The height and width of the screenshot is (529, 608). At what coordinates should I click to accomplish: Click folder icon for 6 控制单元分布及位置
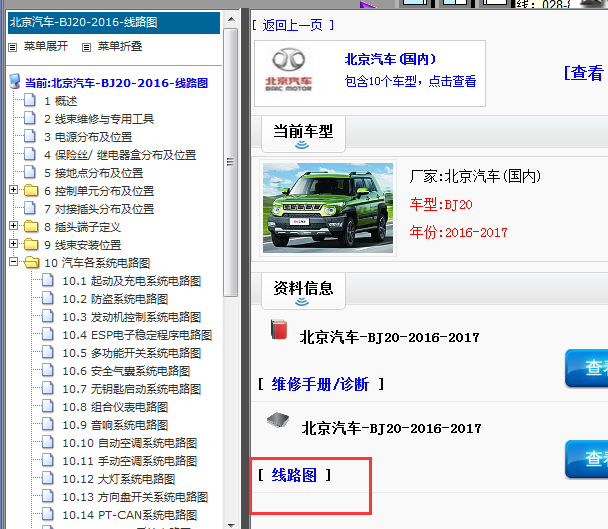click(x=31, y=190)
